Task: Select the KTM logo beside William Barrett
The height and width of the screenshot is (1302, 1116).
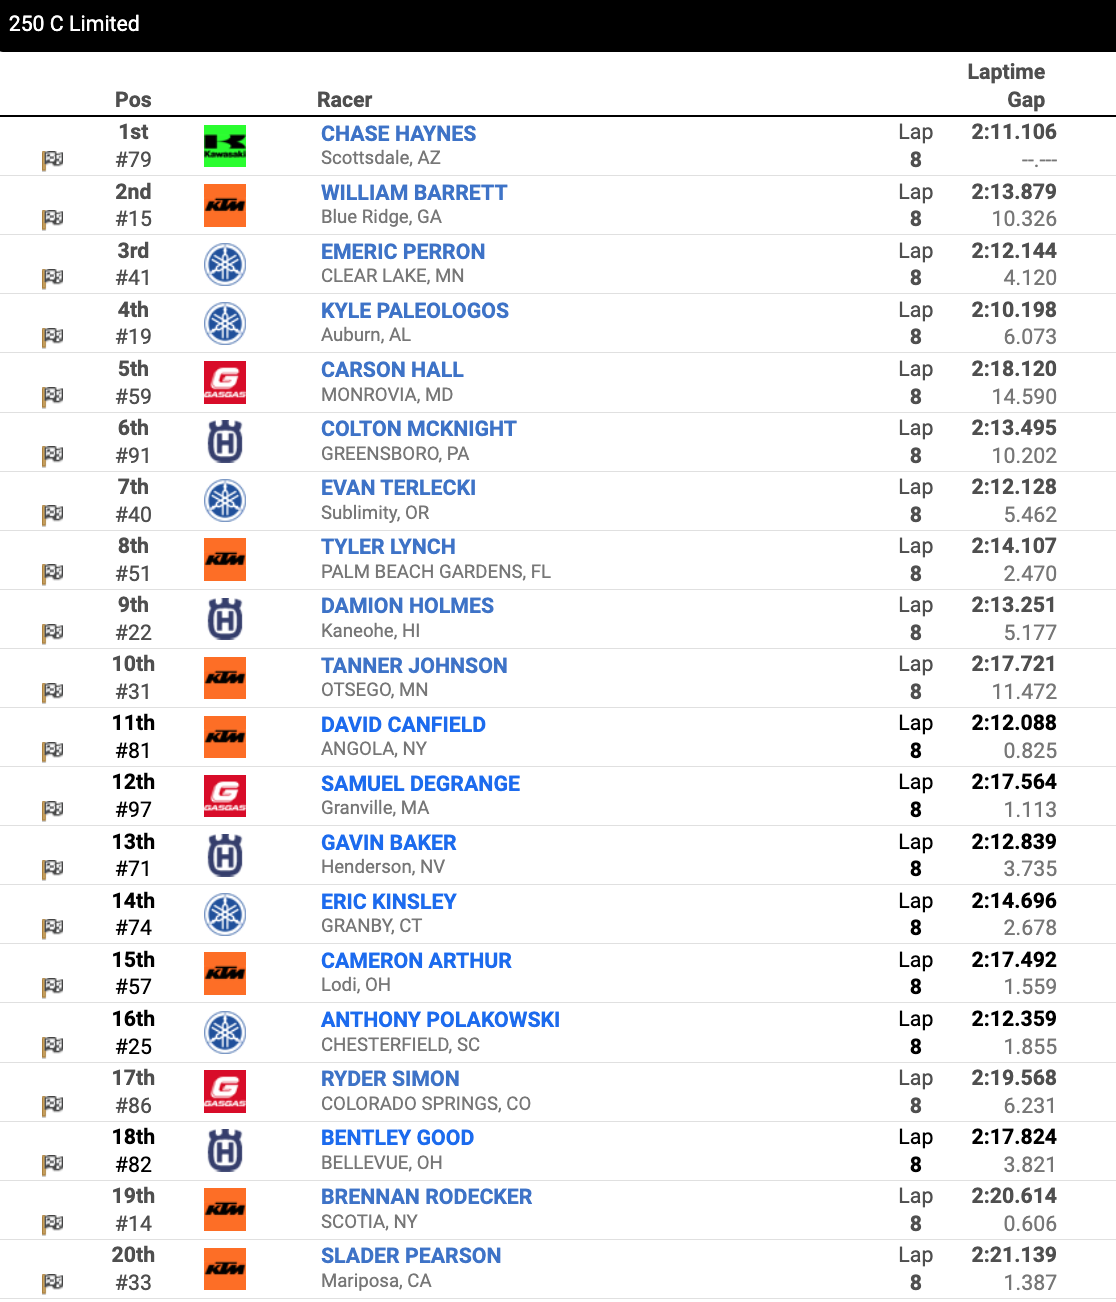Action: coord(224,205)
